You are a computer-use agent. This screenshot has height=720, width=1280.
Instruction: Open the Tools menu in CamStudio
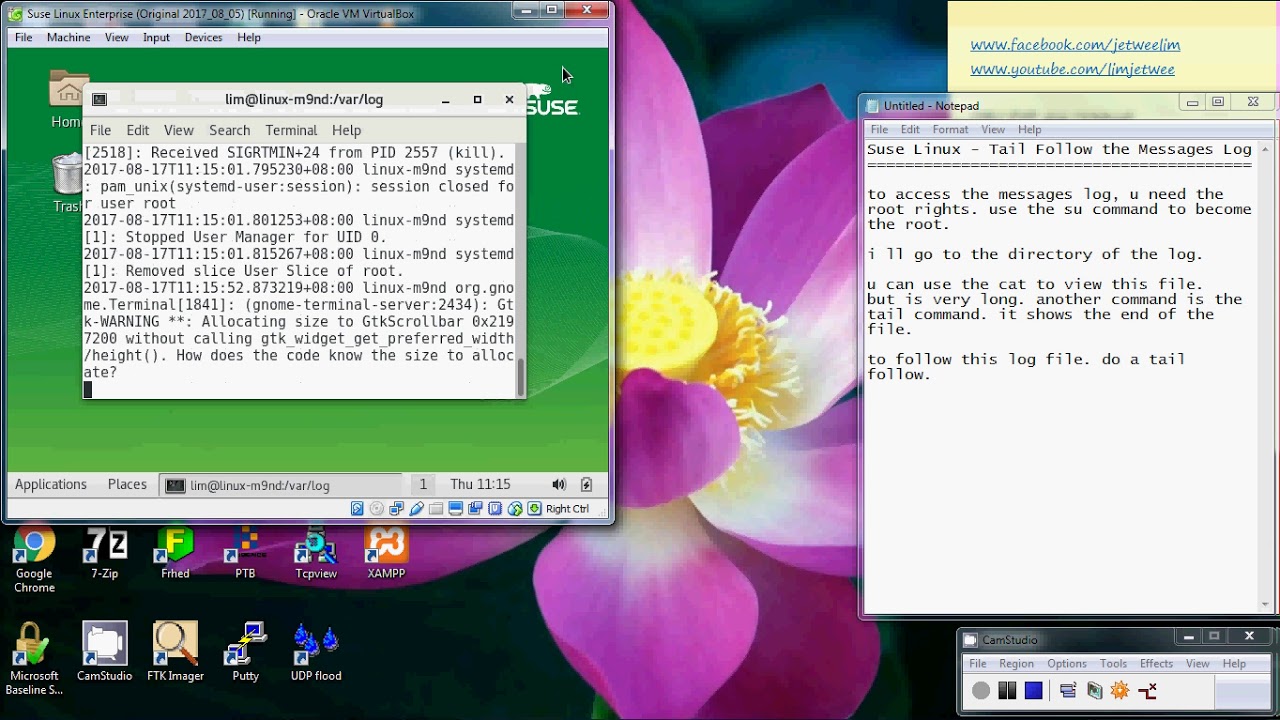click(x=1113, y=663)
